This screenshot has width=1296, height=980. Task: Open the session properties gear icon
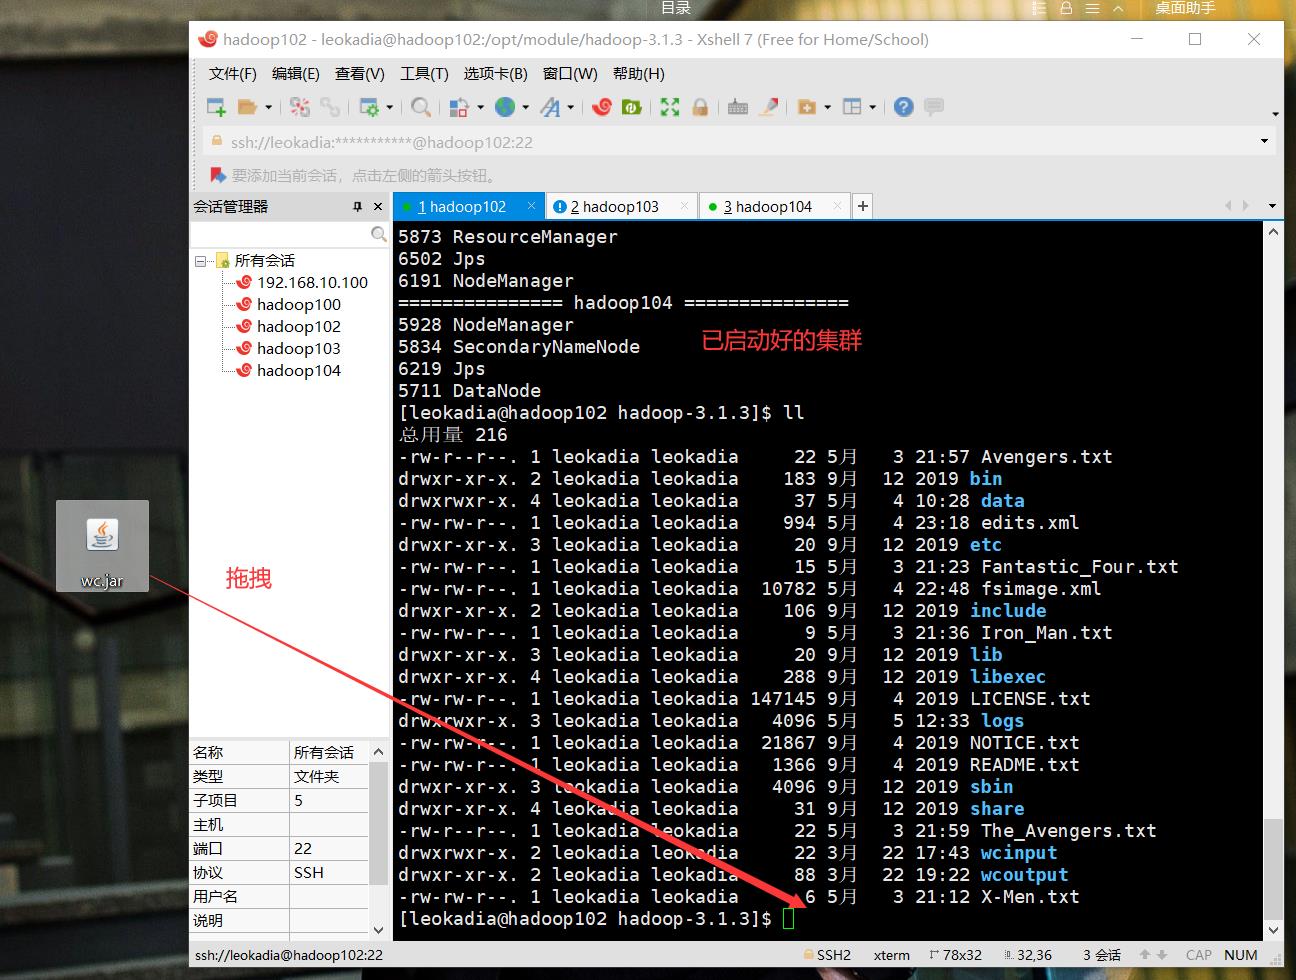pyautogui.click(x=369, y=107)
